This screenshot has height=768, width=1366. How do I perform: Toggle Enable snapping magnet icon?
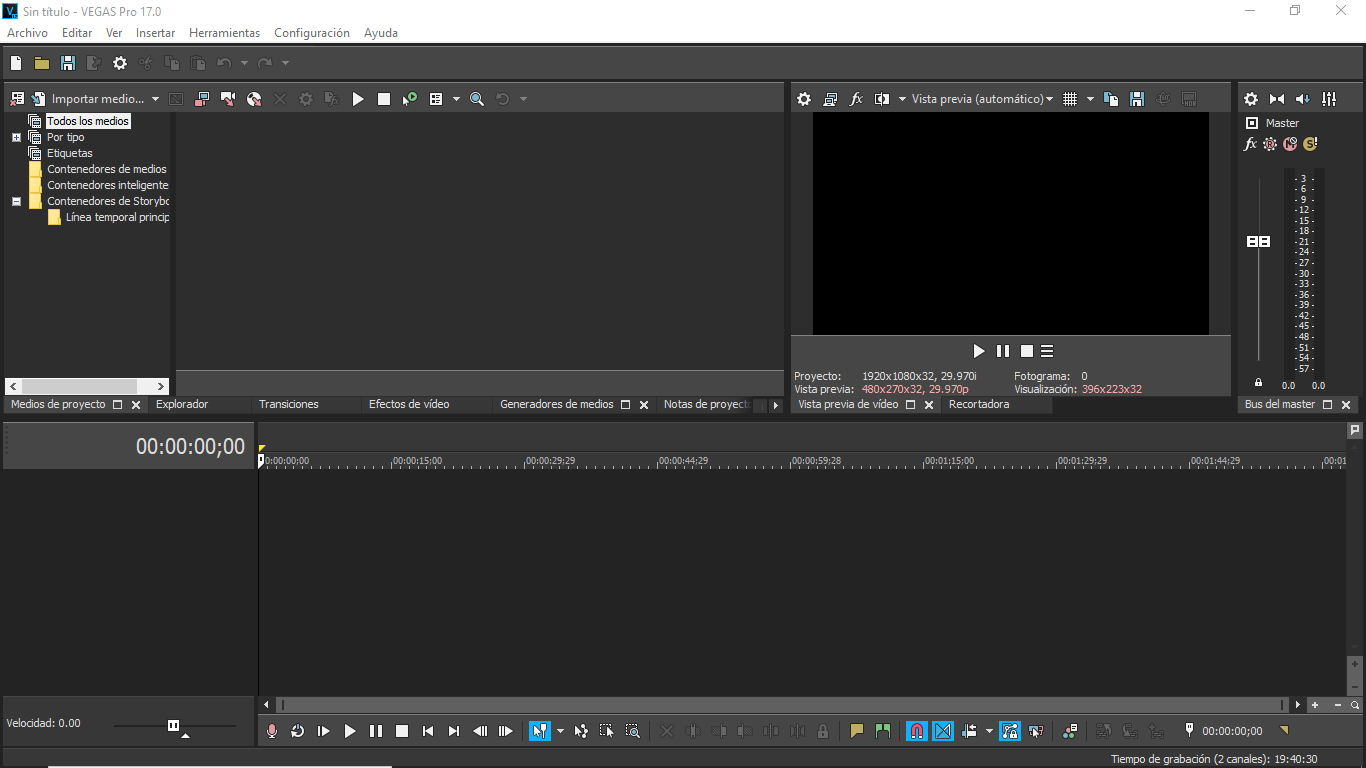point(917,731)
